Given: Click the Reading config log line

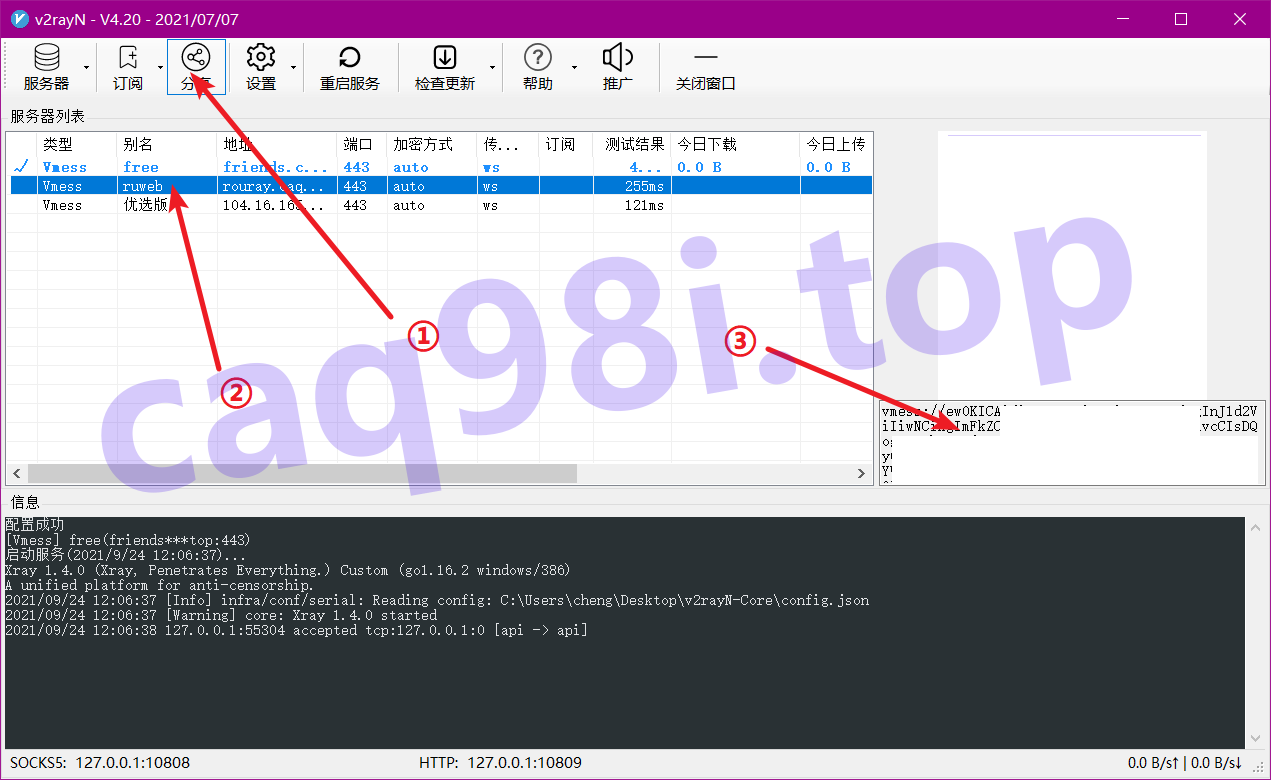Looking at the screenshot, I should 437,600.
